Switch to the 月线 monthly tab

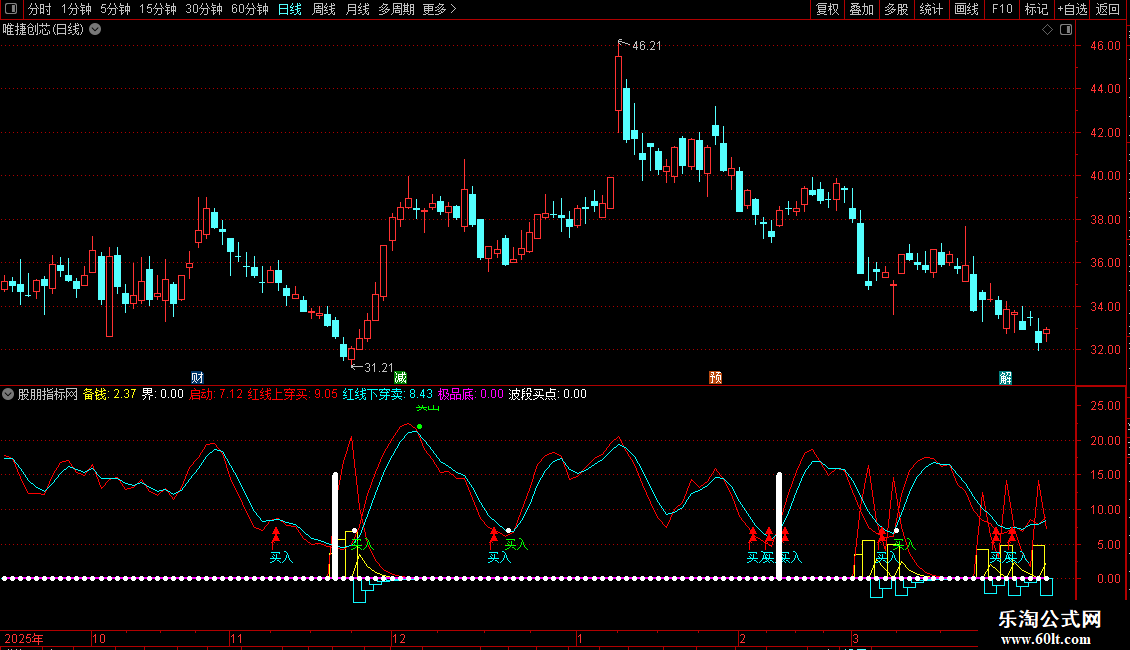pyautogui.click(x=357, y=9)
